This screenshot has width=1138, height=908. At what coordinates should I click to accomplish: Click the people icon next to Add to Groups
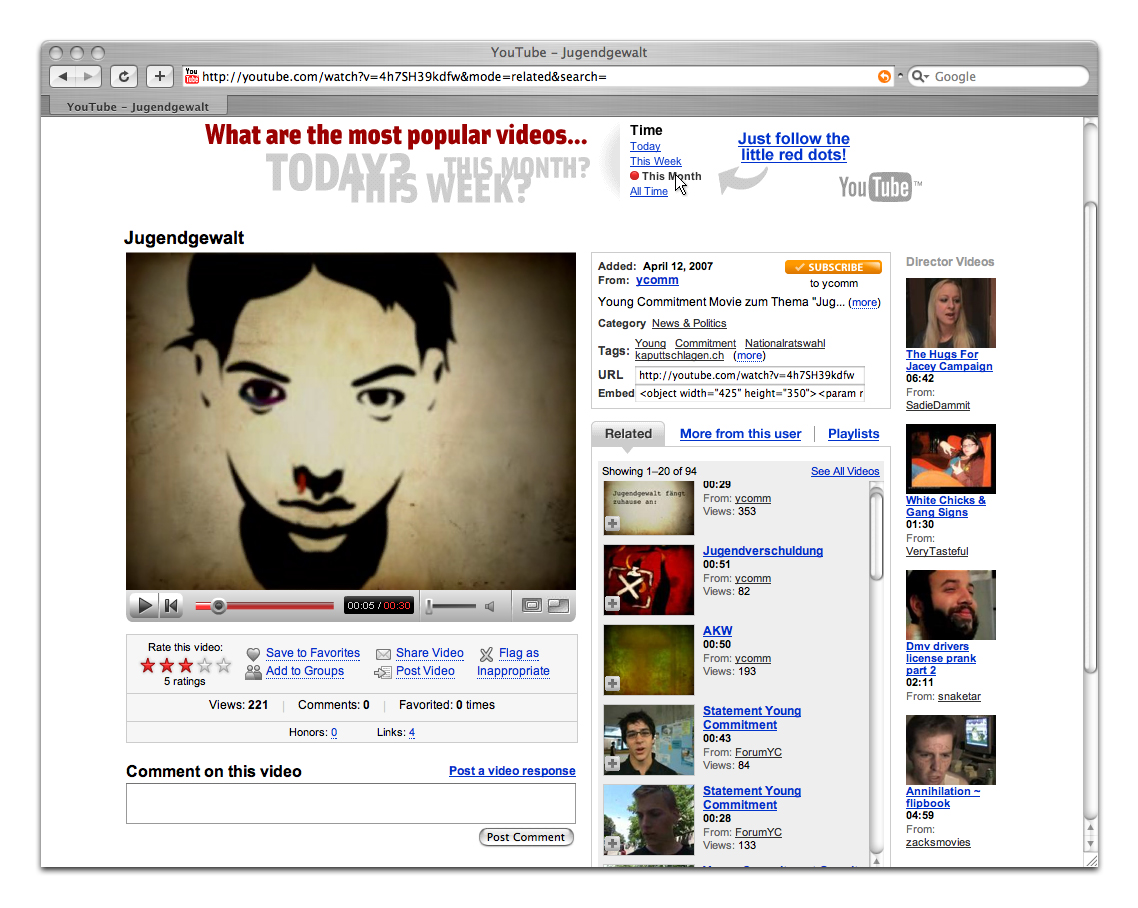[x=253, y=672]
